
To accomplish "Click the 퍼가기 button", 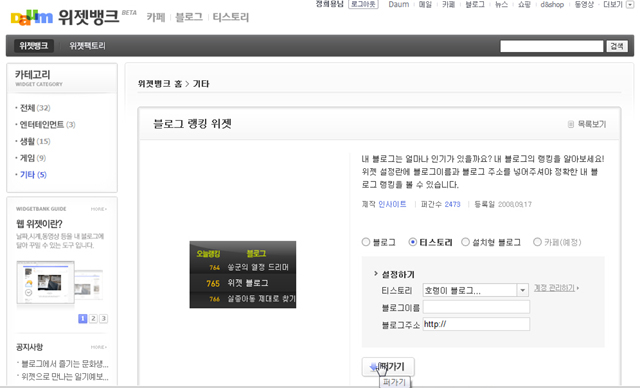I will point(388,367).
